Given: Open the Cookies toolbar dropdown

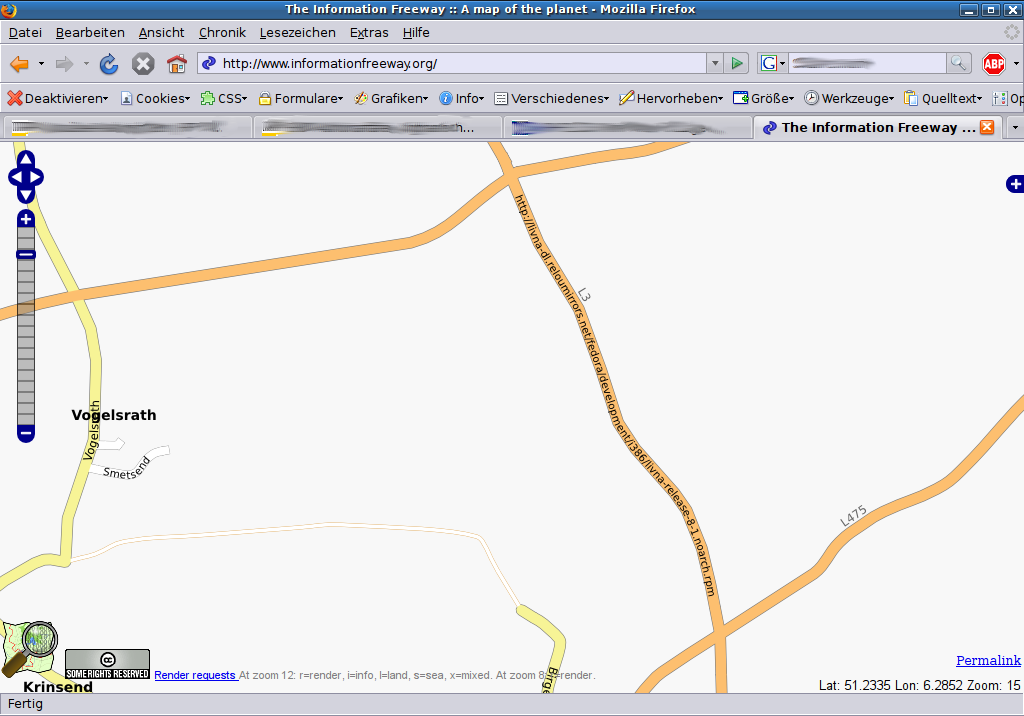Looking at the screenshot, I should [155, 98].
